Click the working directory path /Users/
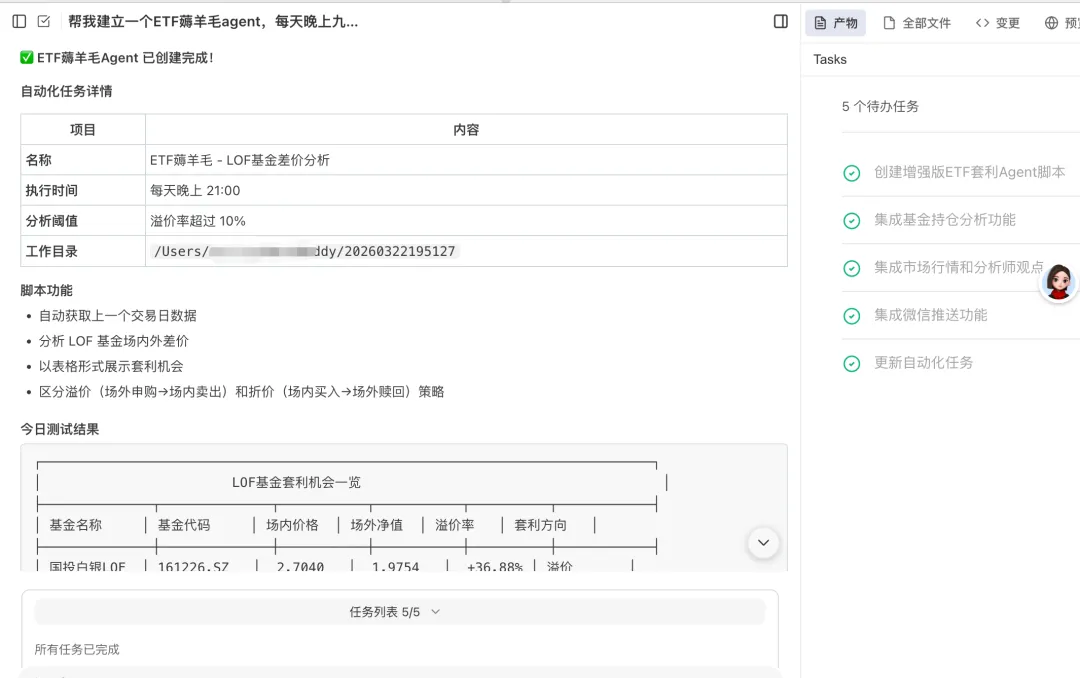 tap(305, 252)
